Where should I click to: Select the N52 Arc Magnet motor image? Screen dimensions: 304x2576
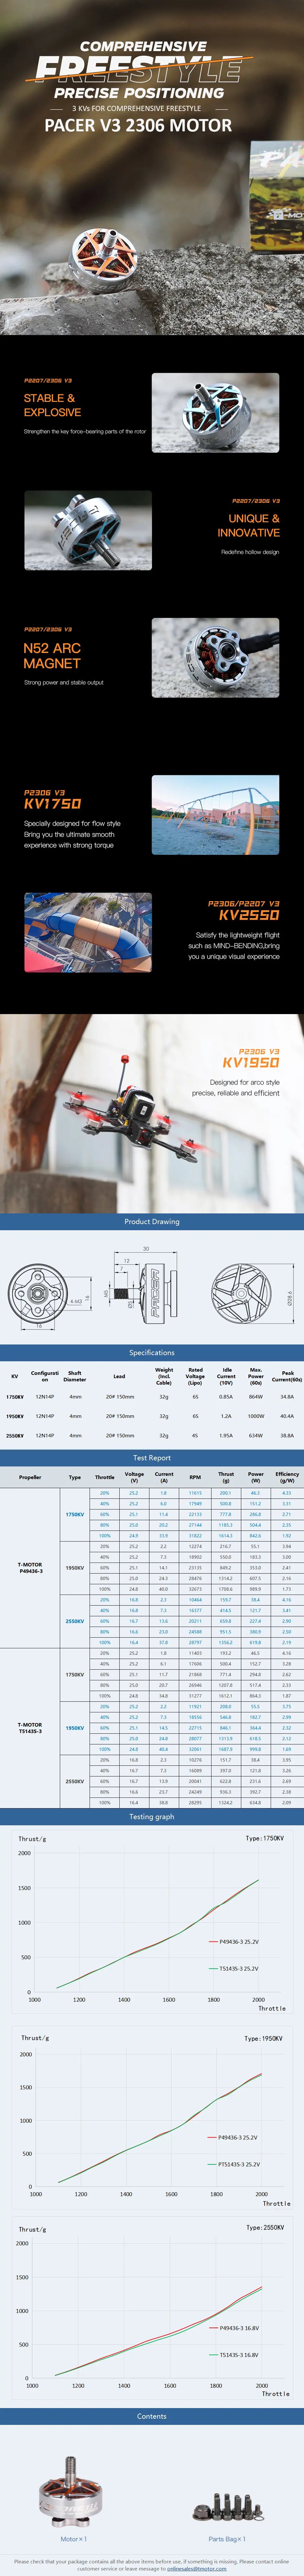[x=215, y=658]
